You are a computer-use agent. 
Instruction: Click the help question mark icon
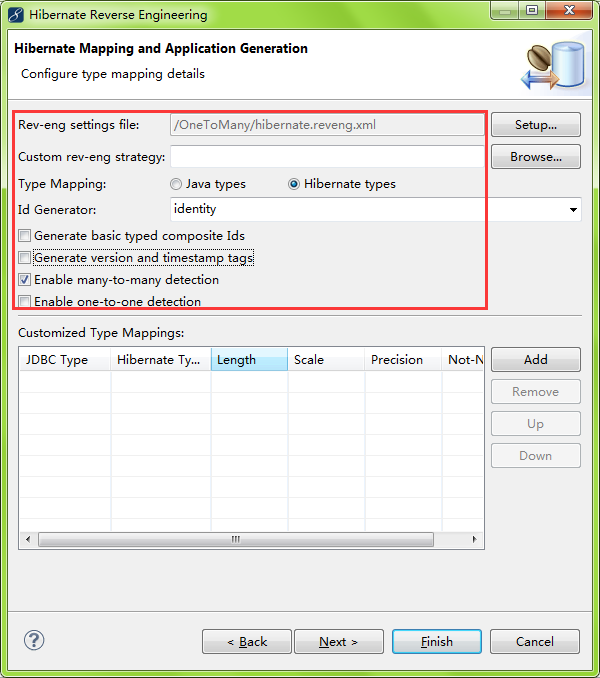pyautogui.click(x=34, y=640)
